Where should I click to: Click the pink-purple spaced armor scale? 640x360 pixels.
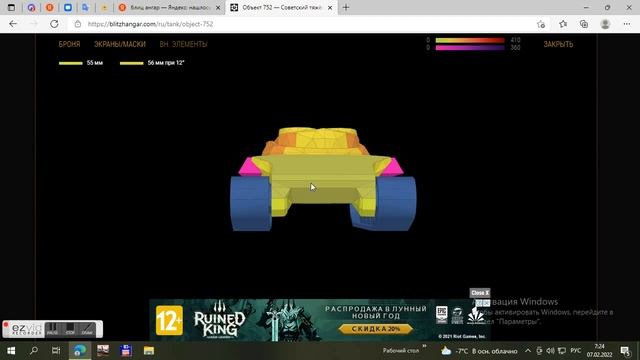click(470, 48)
